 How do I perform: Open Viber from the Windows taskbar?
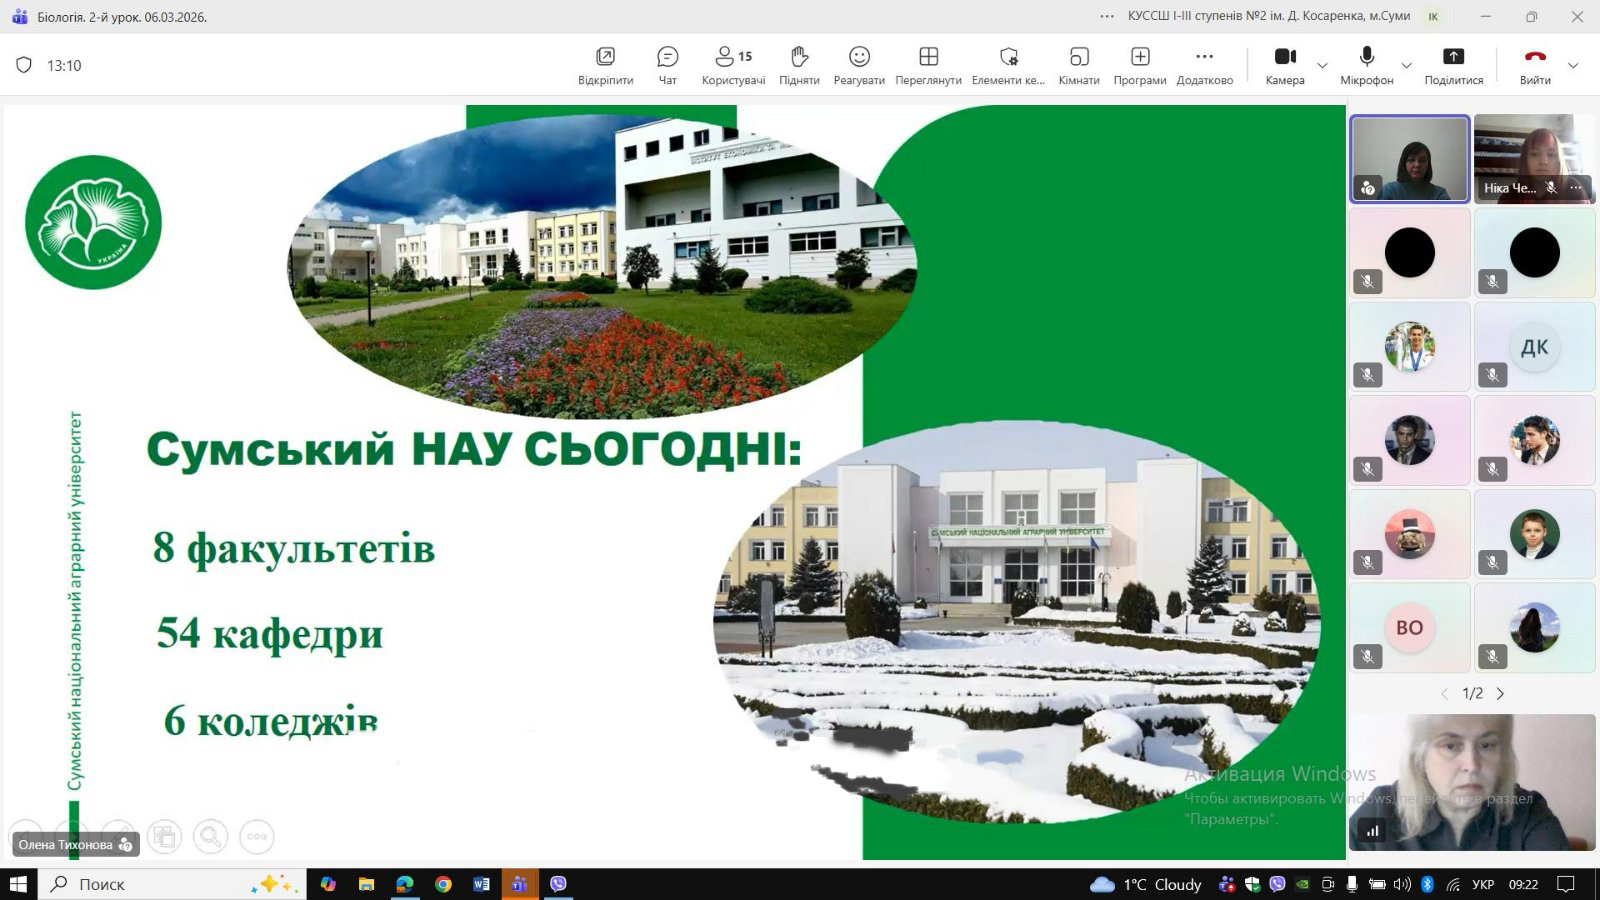558,884
